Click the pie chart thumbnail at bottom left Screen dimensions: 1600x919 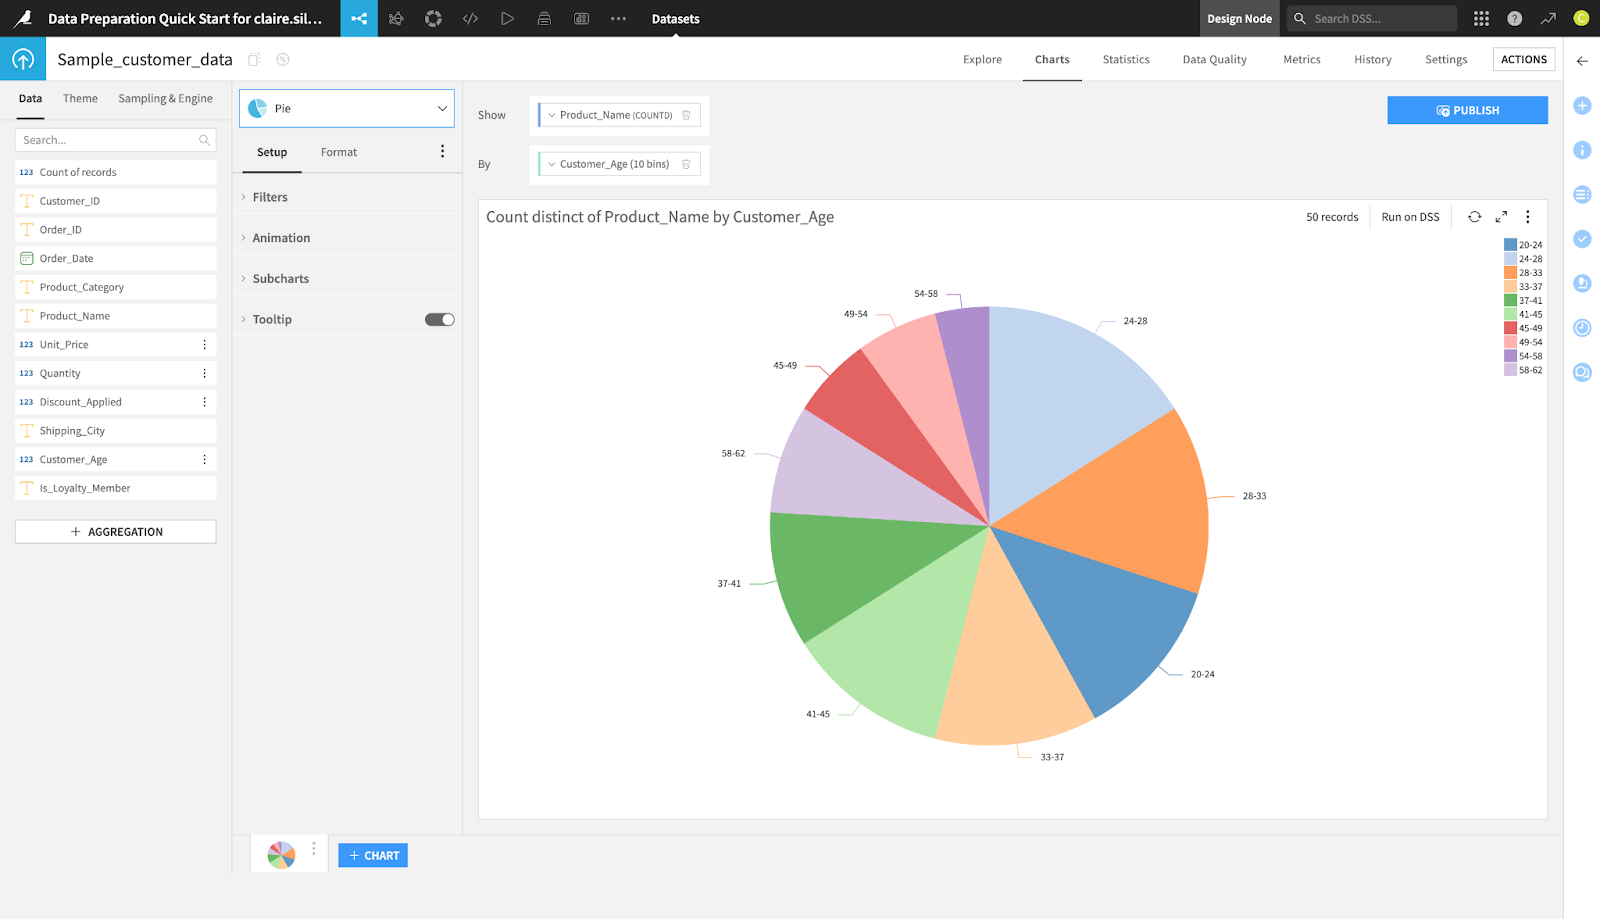click(280, 854)
